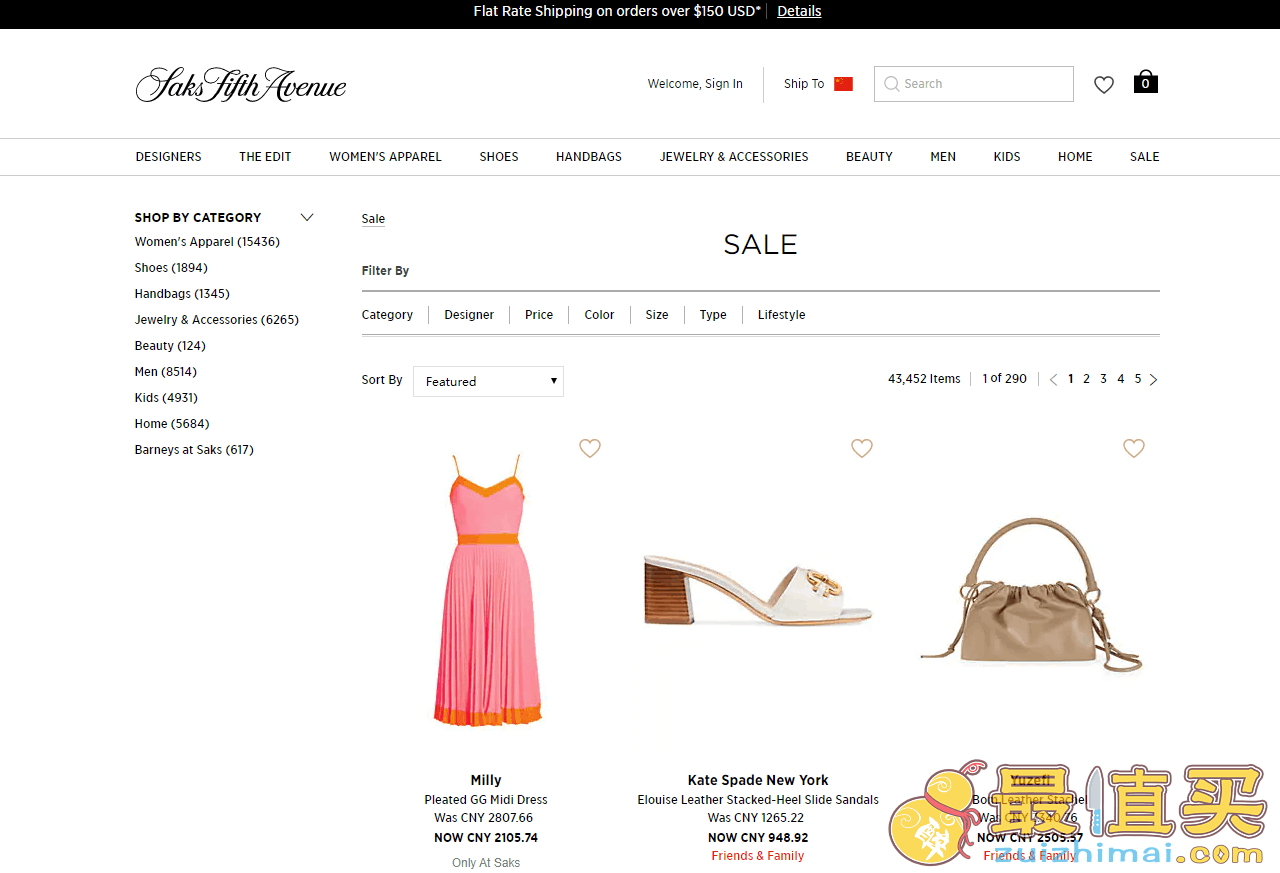Click the shipping Details link
1280x873 pixels.
[x=799, y=11]
